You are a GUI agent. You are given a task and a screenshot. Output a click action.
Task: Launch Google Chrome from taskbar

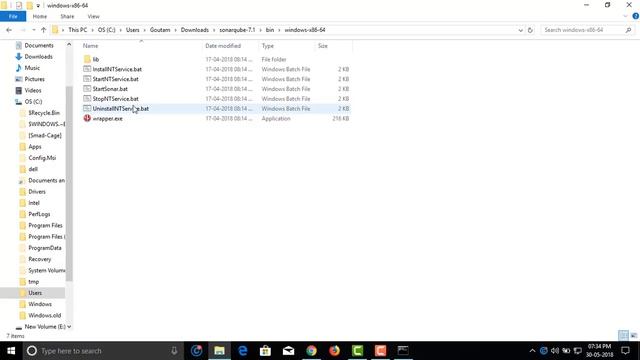tap(311, 351)
